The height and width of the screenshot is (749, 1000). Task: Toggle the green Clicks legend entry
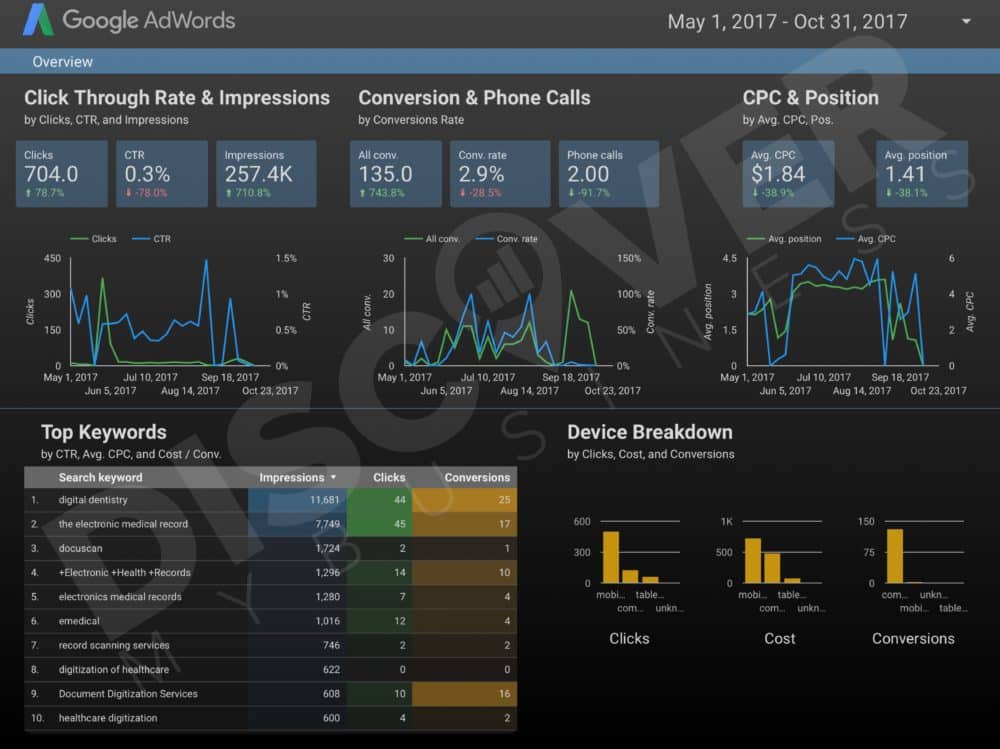coord(93,239)
